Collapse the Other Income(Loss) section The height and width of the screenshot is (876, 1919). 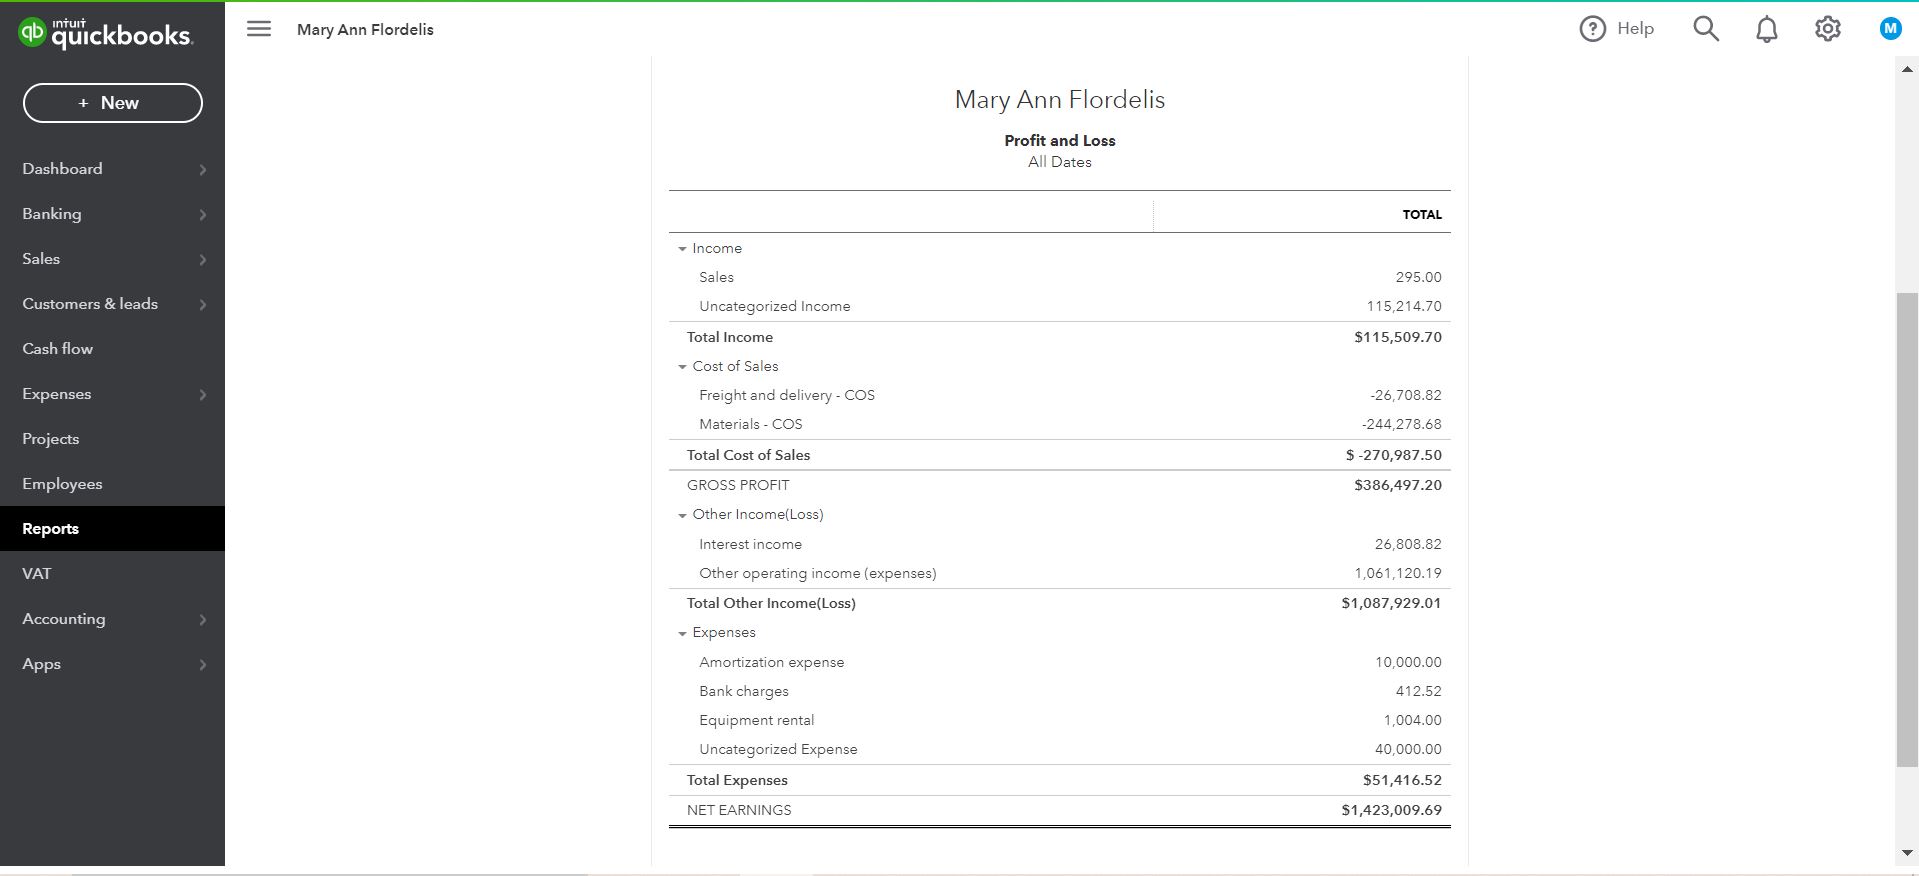click(682, 515)
